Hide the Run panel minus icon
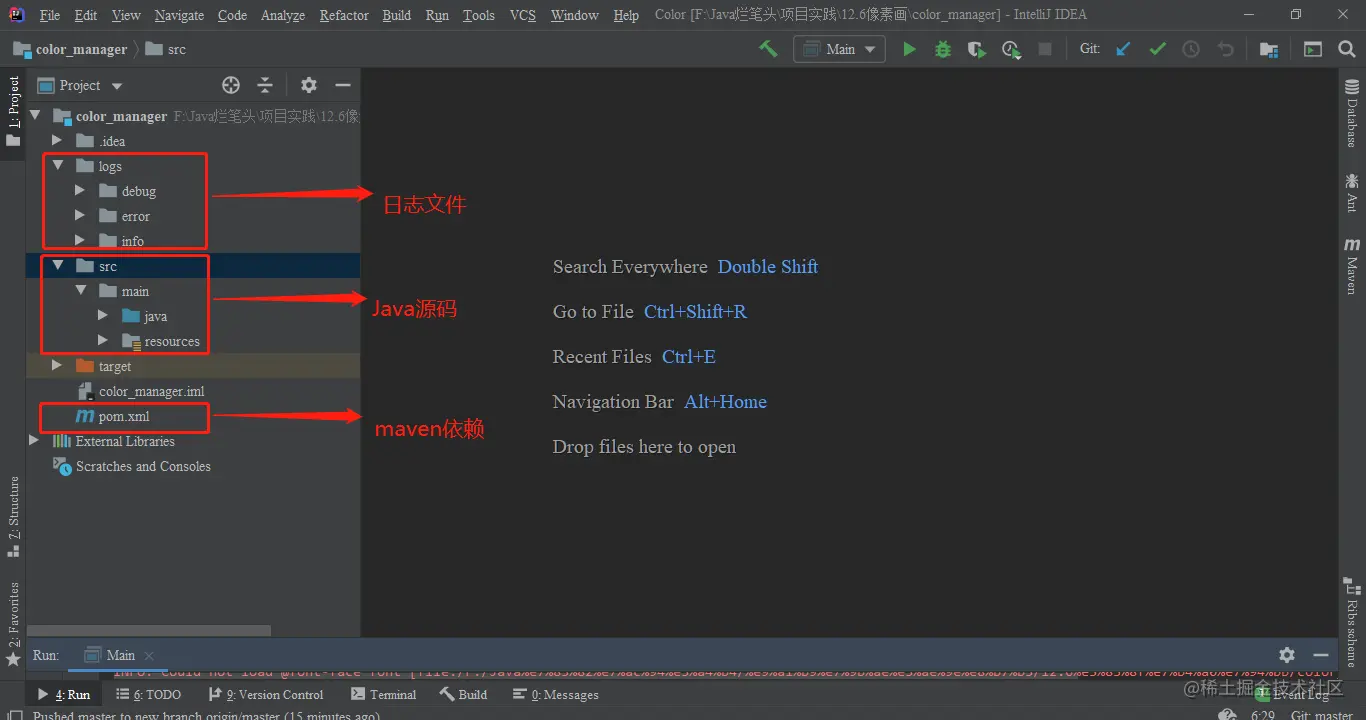Screen dimensions: 1366x720 (x=1321, y=655)
